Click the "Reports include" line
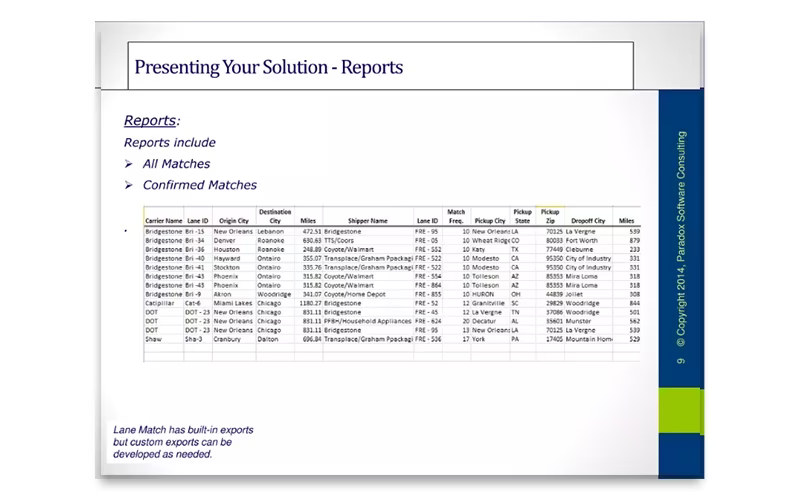Screen dimensions: 800x500 tap(170, 142)
